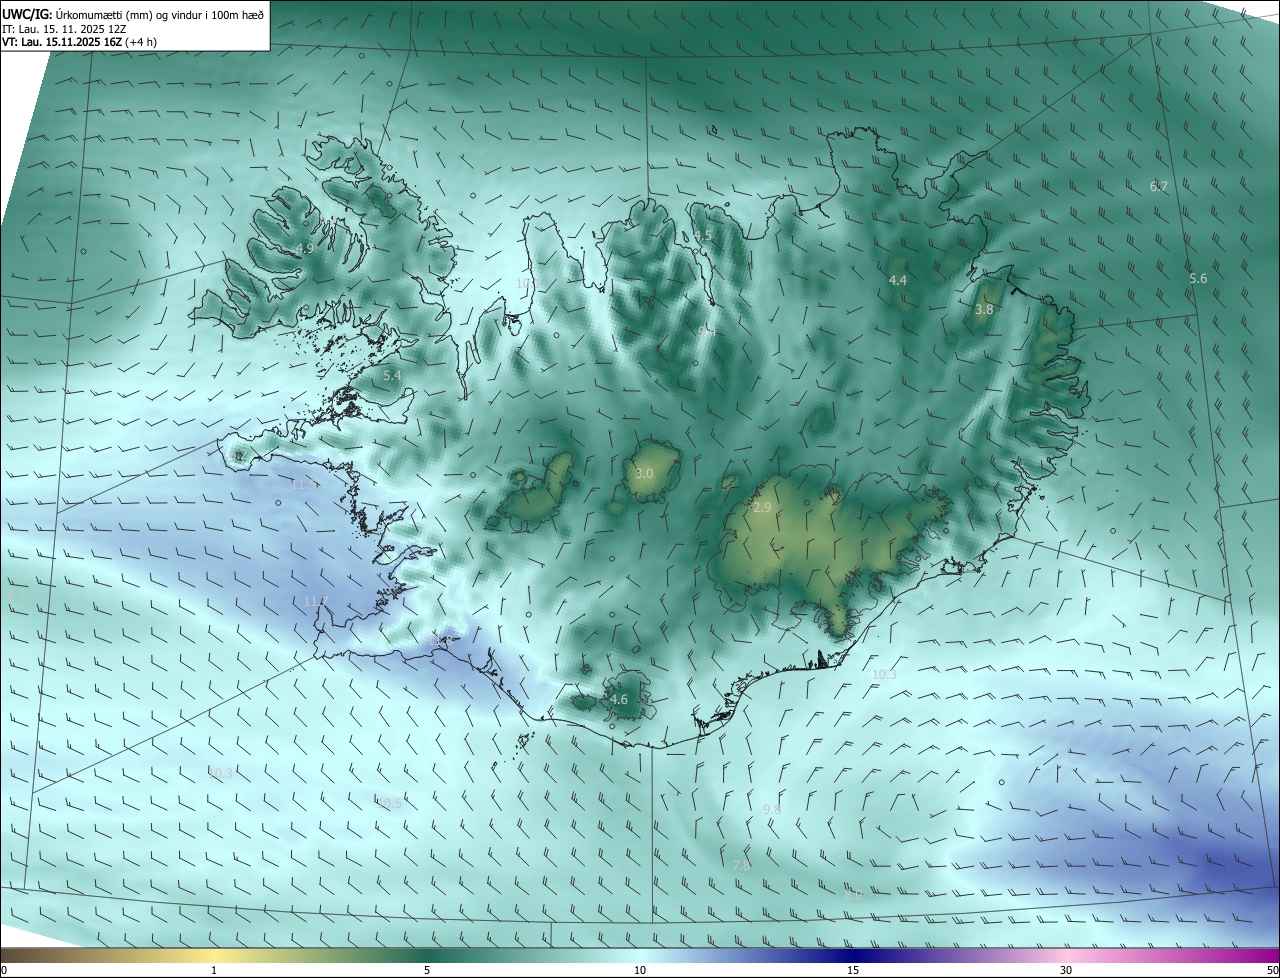This screenshot has height=978, width=1280.
Task: Click the '10' tick on the colour scale
Action: coord(640,970)
